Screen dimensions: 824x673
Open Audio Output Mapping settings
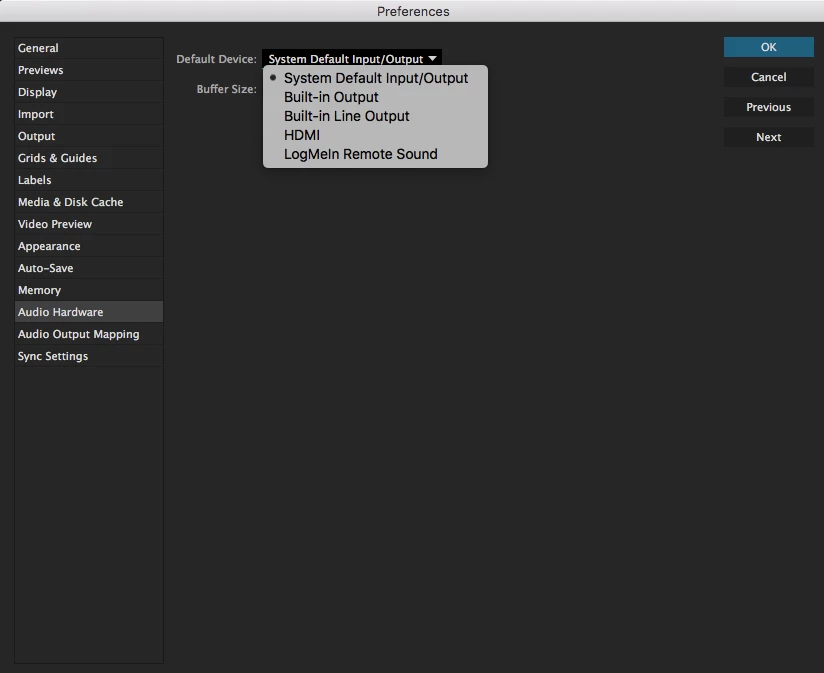coord(89,334)
